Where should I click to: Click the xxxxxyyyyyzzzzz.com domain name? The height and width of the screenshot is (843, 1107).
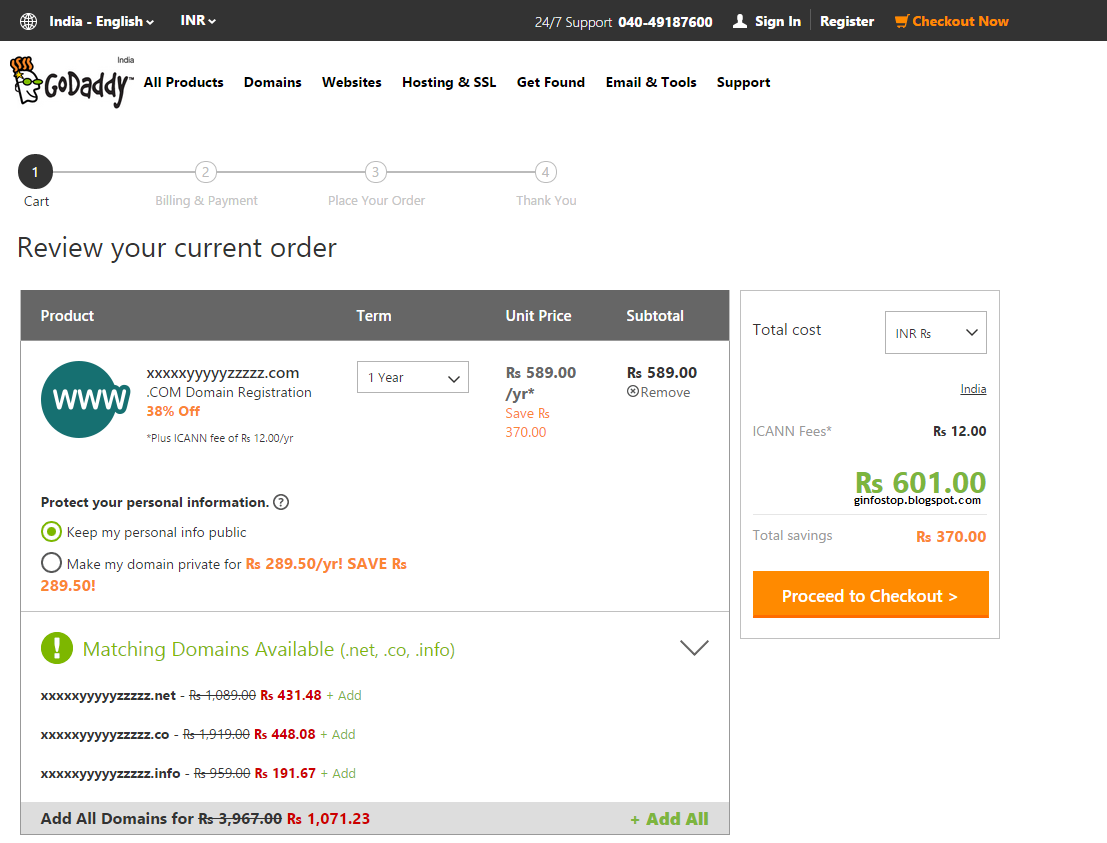coord(222,373)
